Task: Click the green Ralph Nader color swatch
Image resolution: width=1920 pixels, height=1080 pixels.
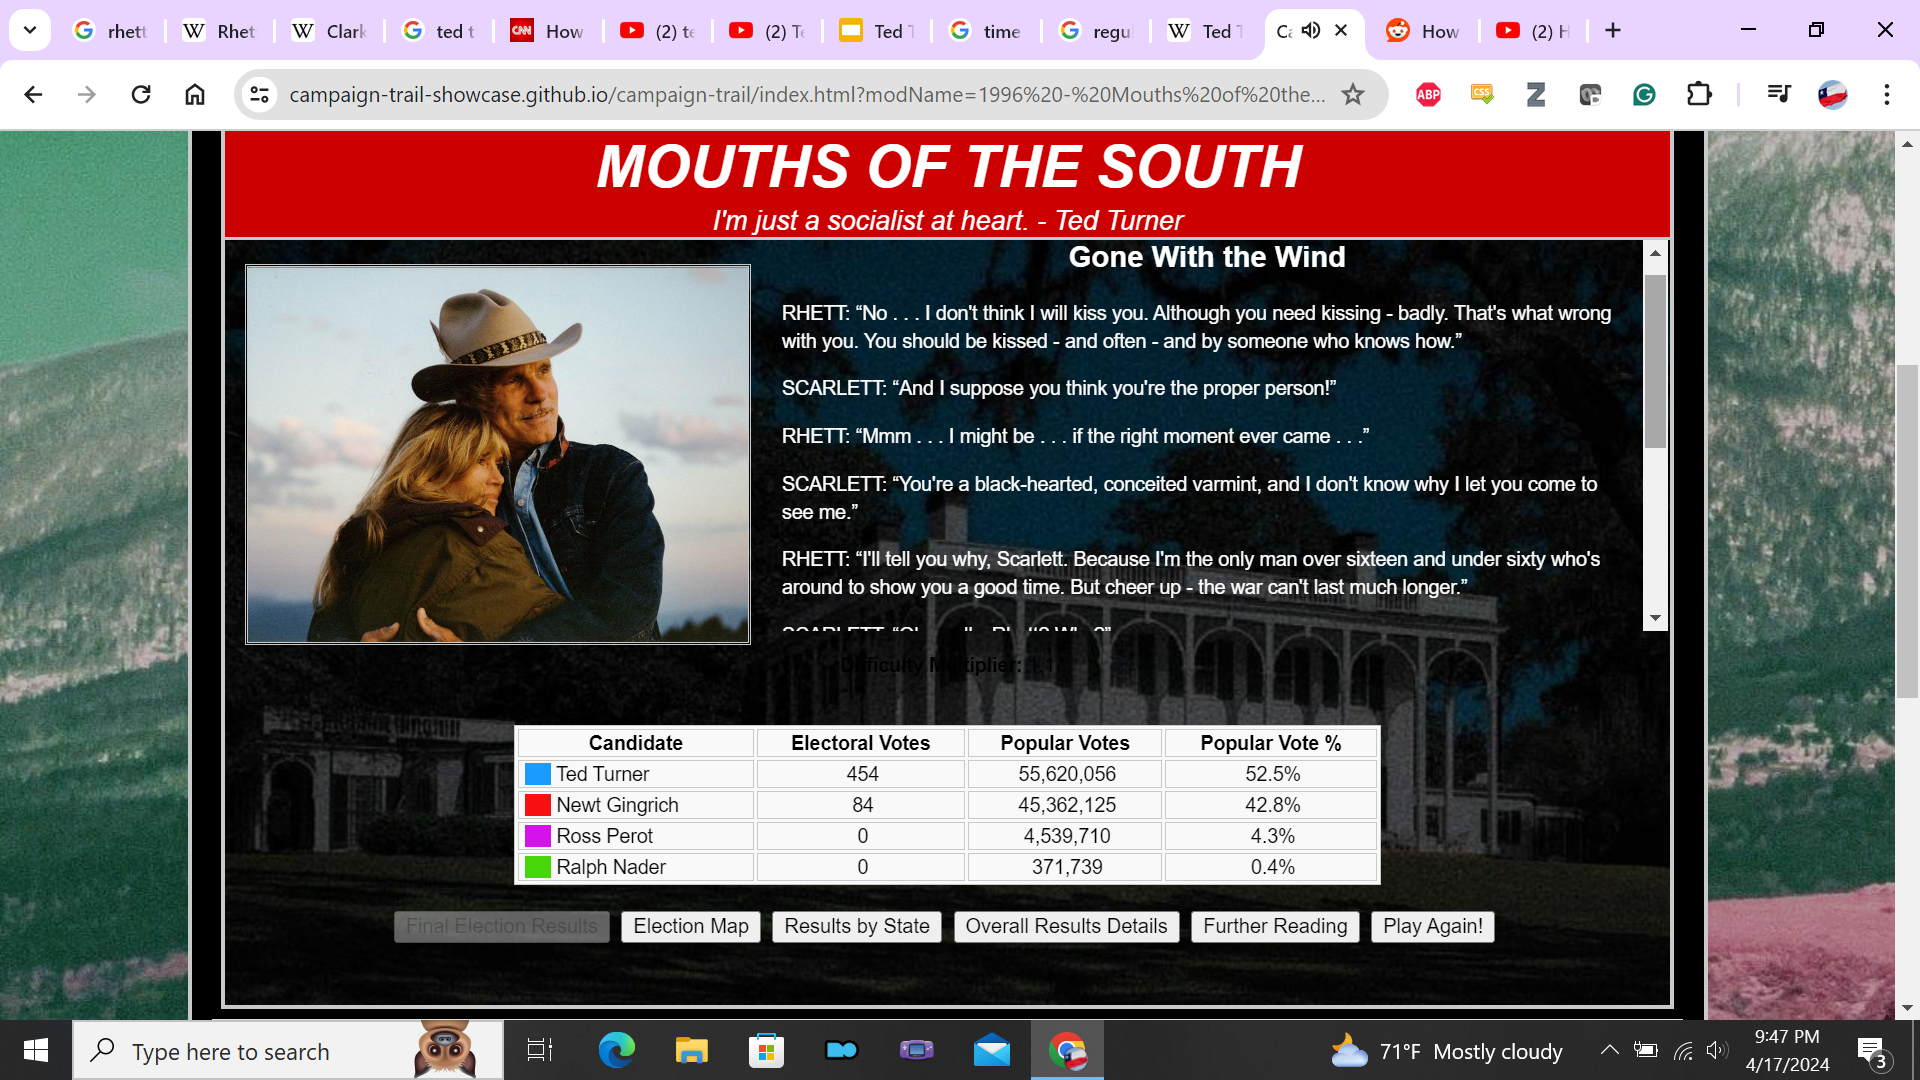Action: (538, 867)
